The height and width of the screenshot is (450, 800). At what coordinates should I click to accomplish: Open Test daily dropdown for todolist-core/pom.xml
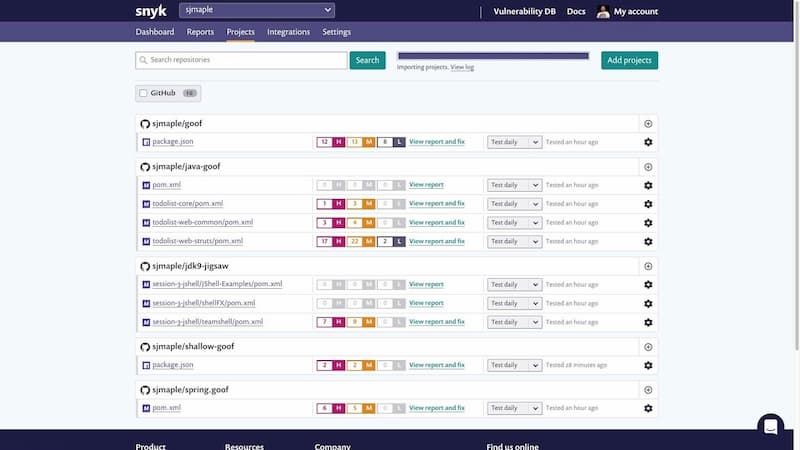(514, 204)
